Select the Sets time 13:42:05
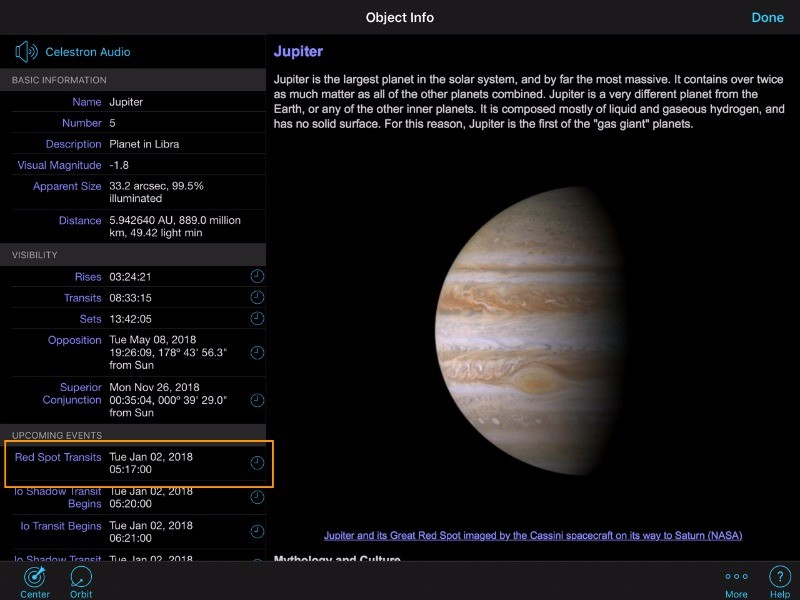The image size is (800, 600). coord(130,319)
